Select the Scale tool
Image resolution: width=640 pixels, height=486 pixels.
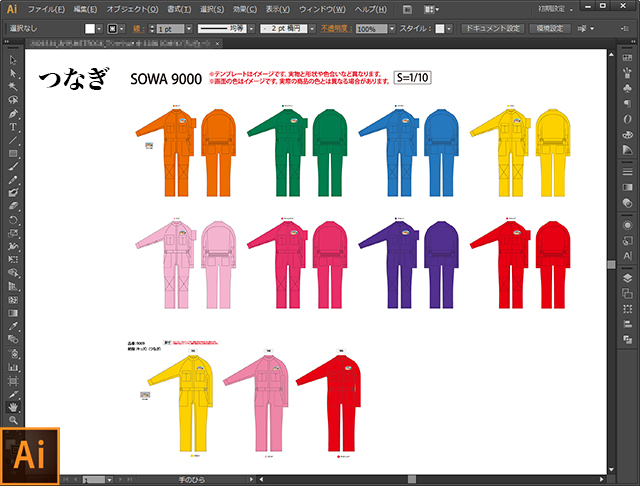point(13,233)
